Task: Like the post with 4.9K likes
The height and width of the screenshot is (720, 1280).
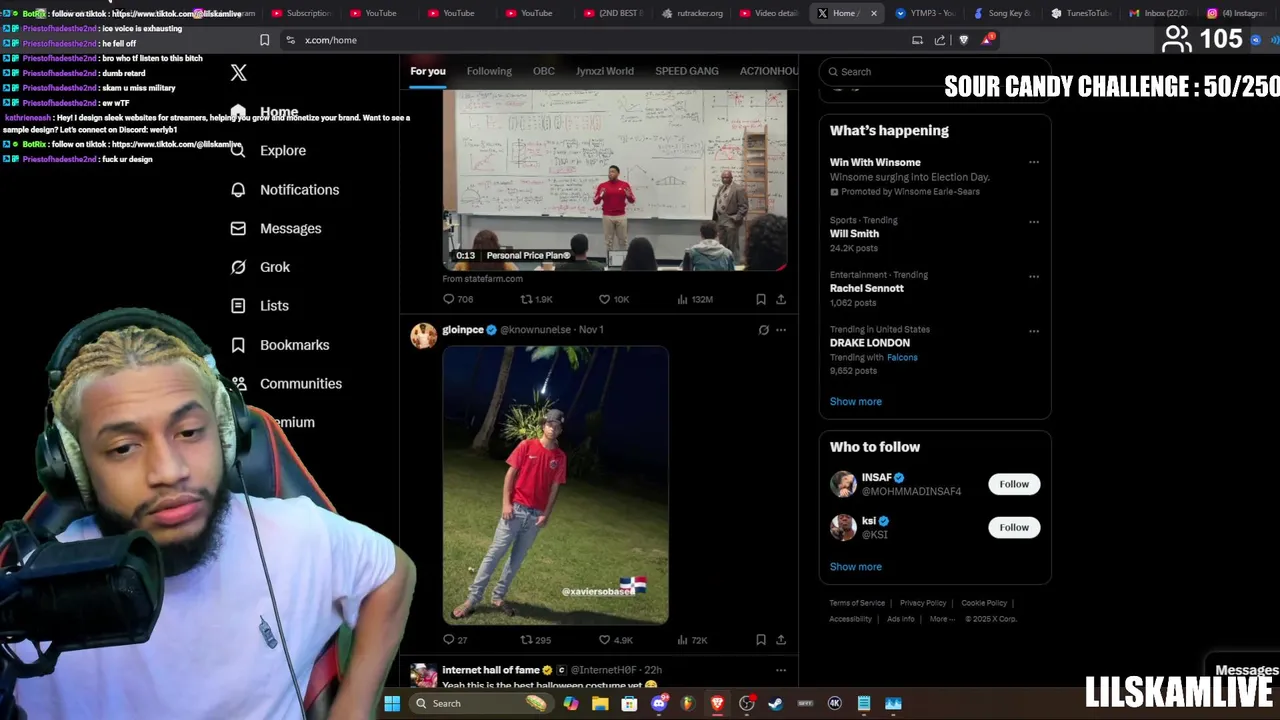Action: pos(615,640)
